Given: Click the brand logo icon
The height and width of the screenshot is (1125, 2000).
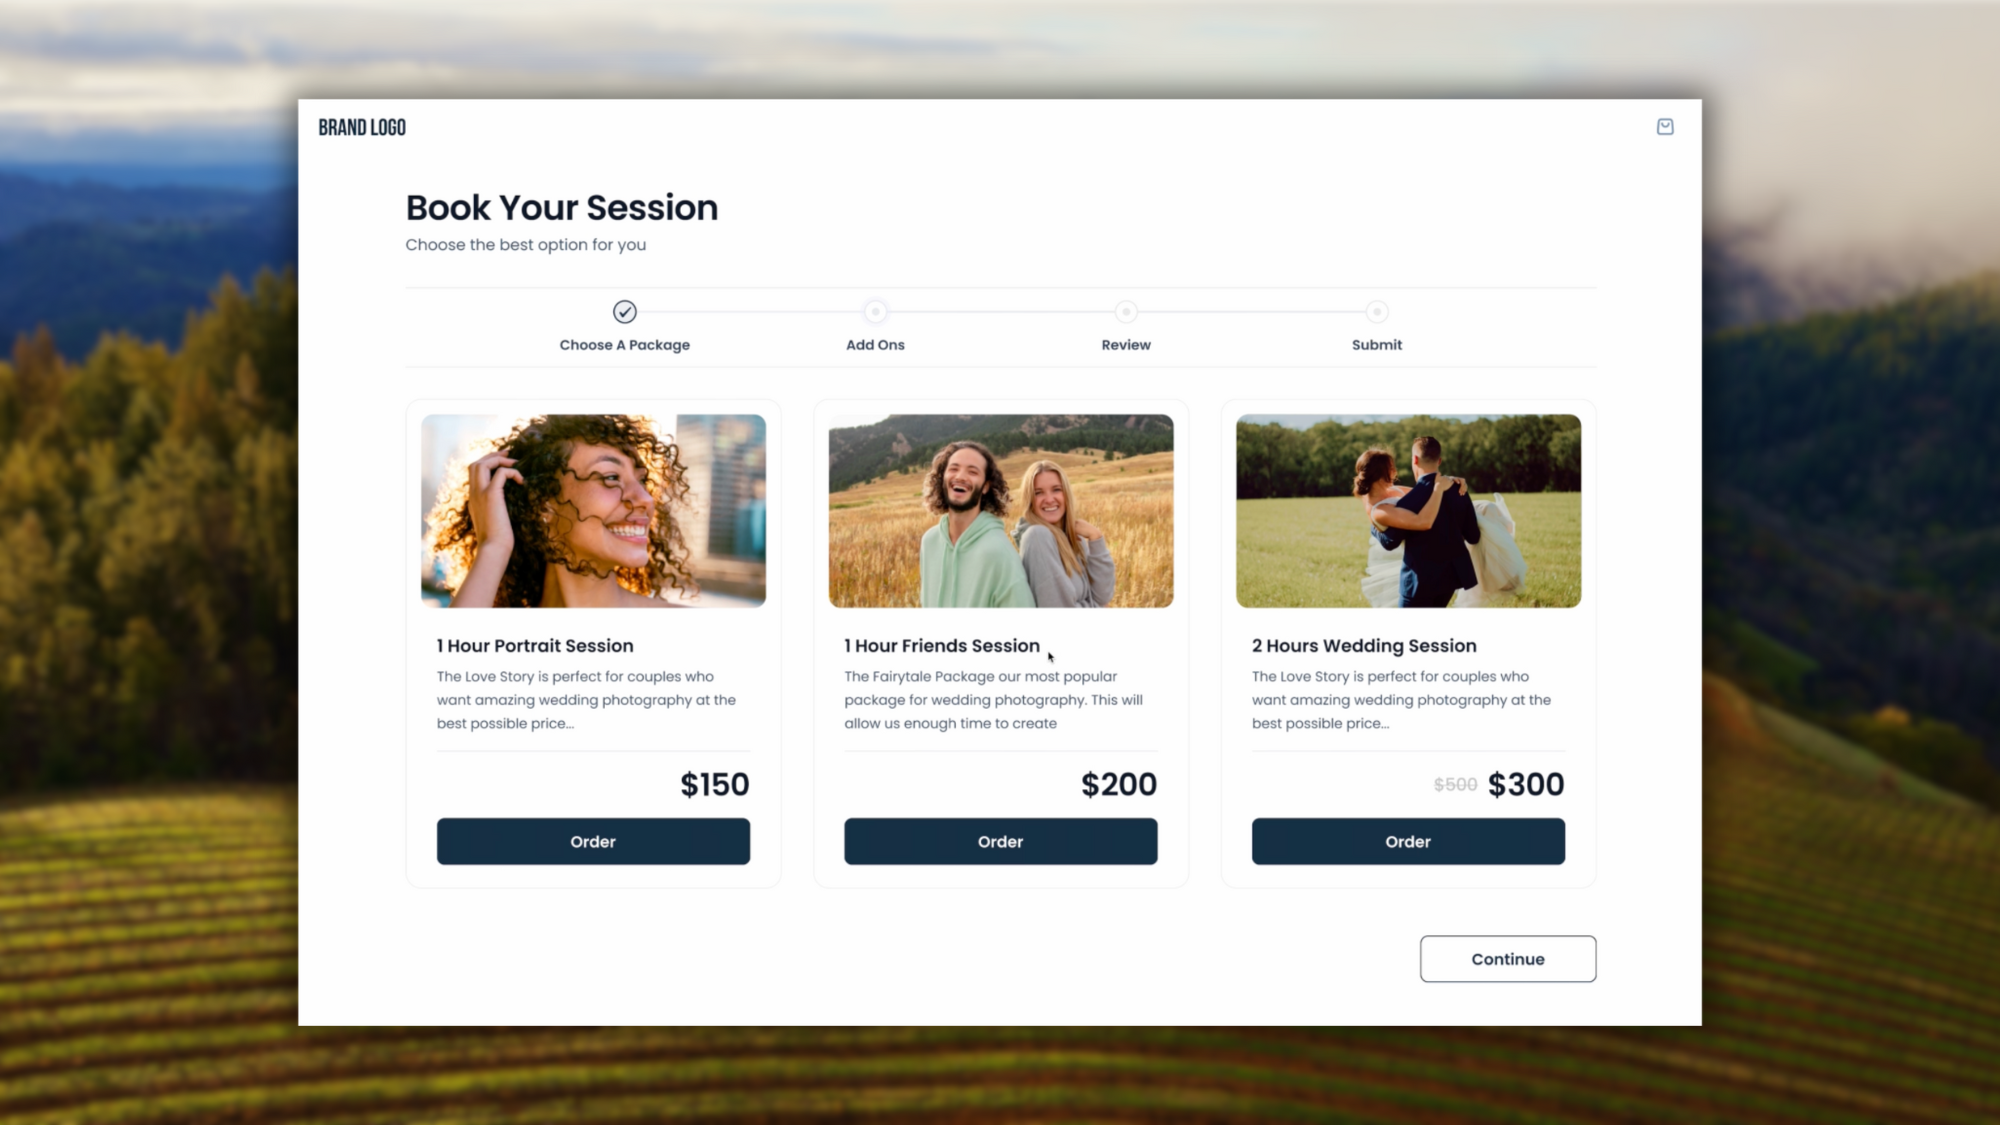Looking at the screenshot, I should click(361, 126).
